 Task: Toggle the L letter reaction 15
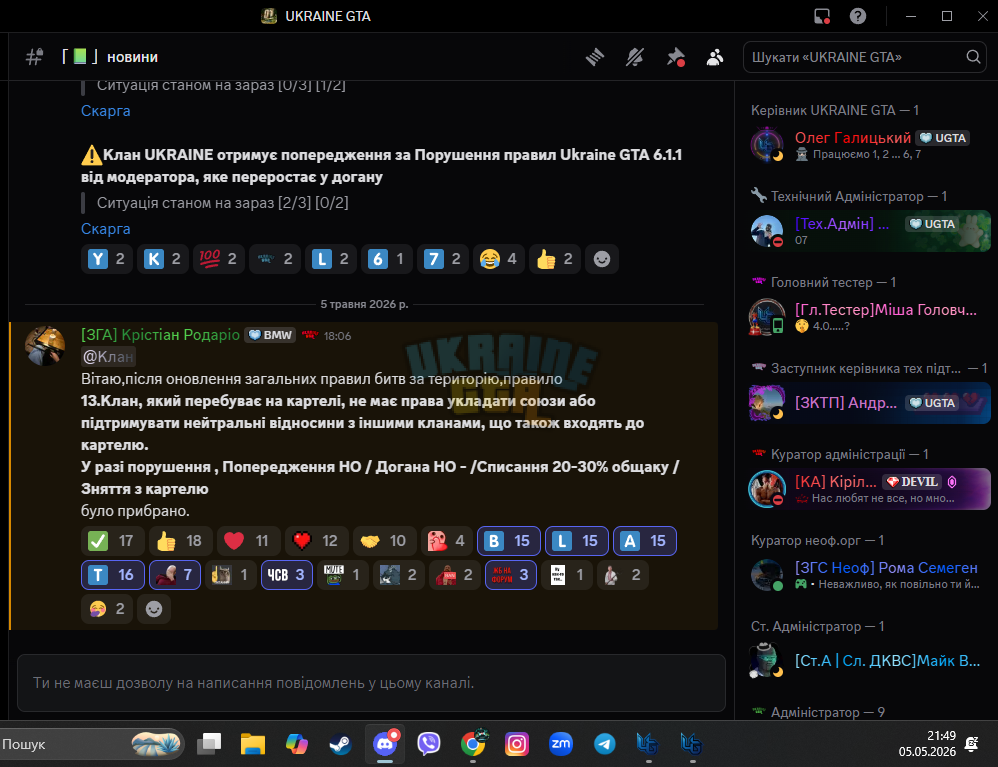click(x=577, y=541)
